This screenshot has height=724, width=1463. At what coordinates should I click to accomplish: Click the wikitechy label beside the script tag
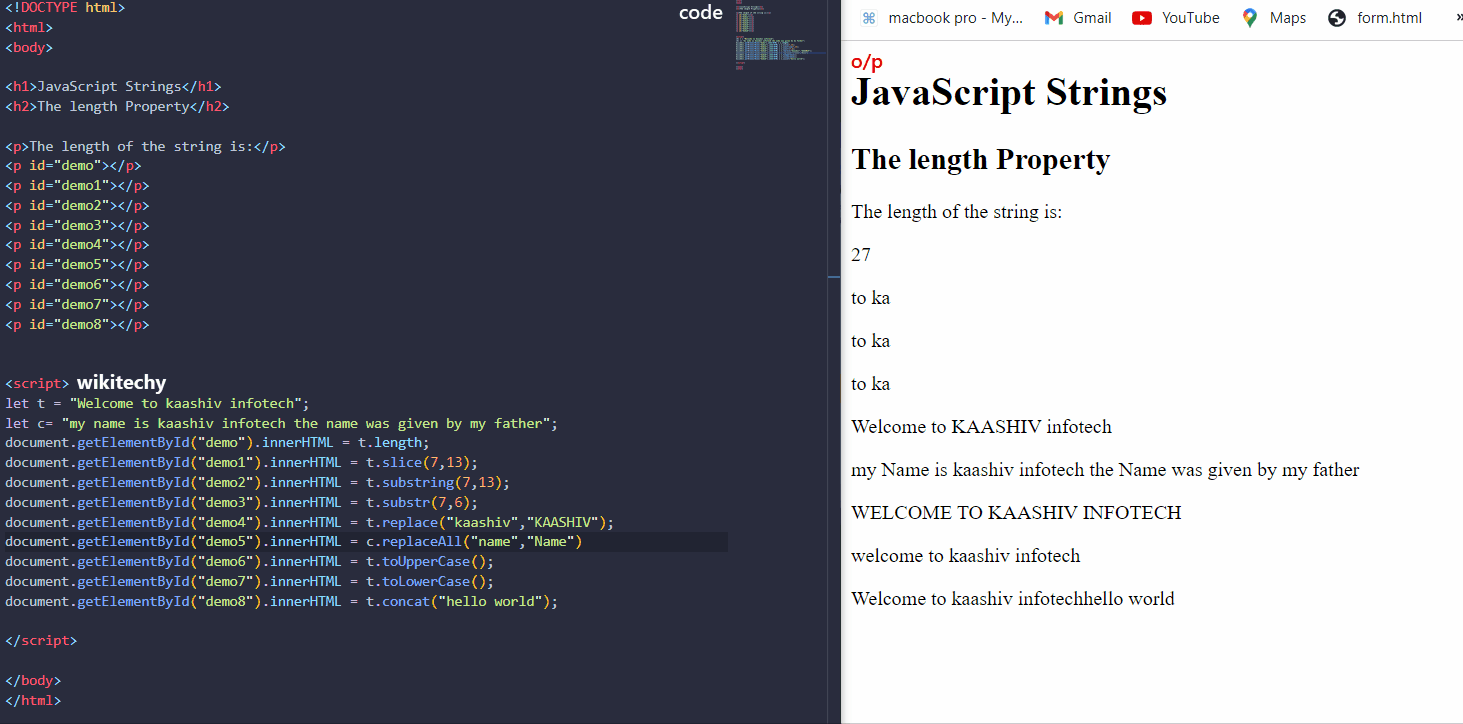click(x=120, y=382)
